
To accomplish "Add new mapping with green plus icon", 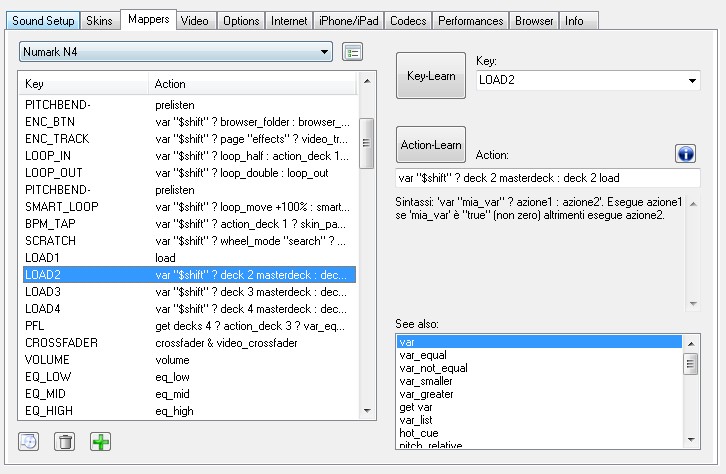I will pos(100,441).
